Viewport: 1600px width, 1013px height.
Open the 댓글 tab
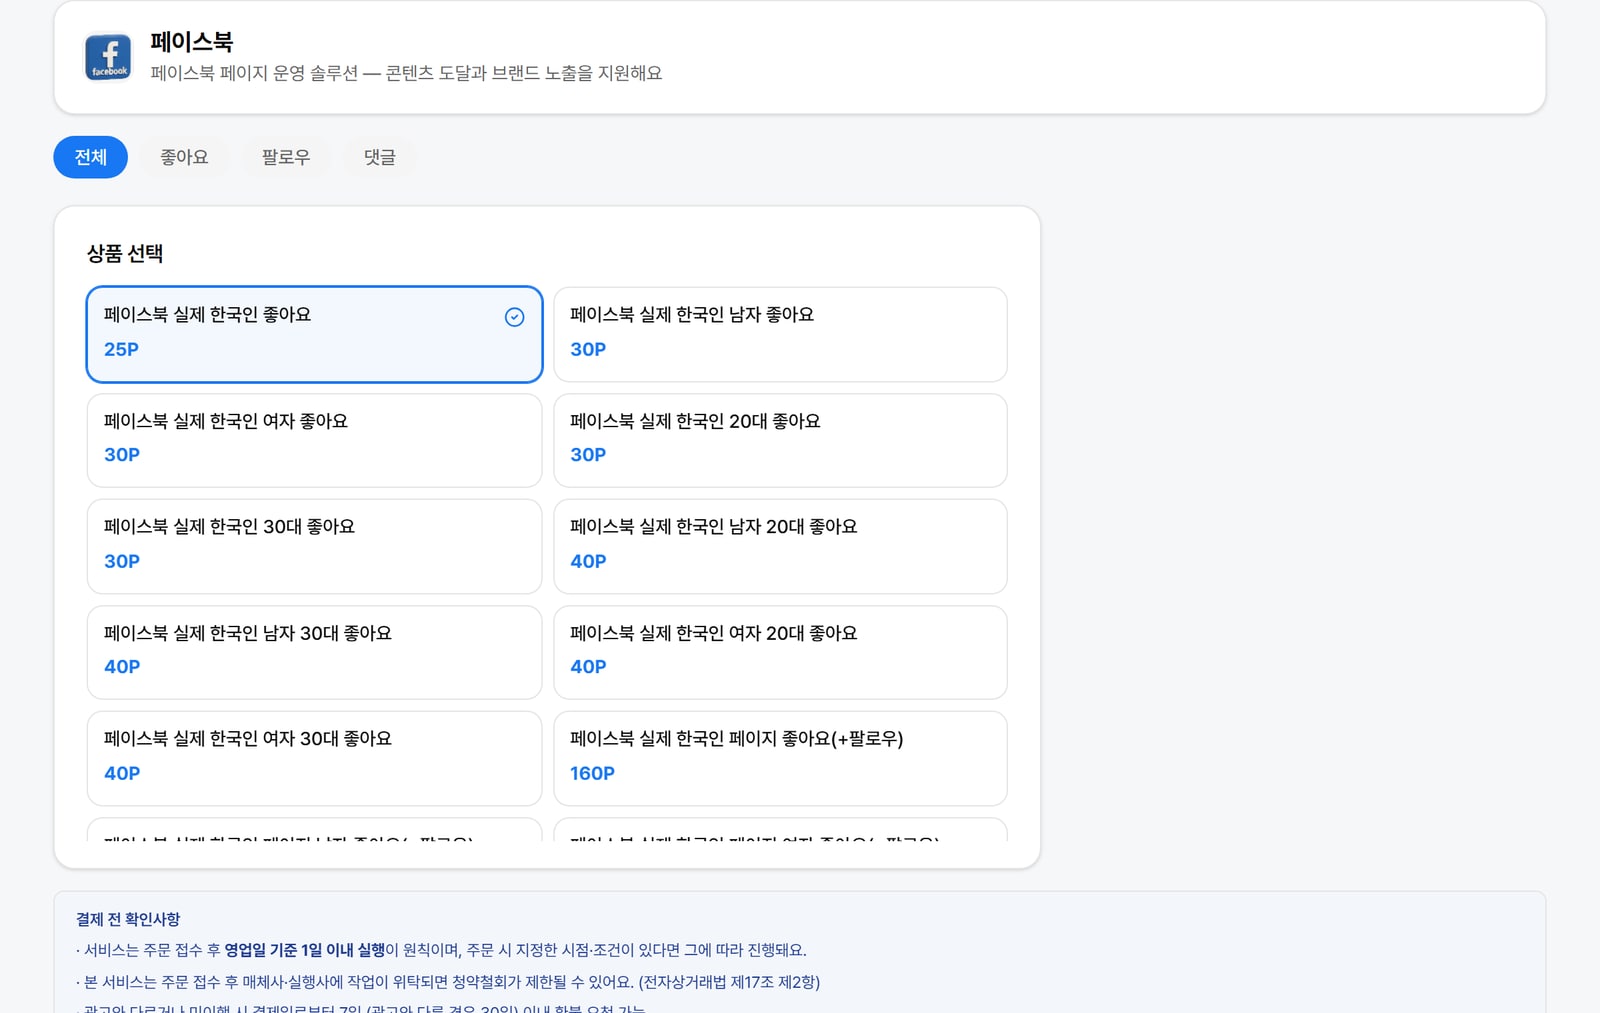pyautogui.click(x=380, y=157)
